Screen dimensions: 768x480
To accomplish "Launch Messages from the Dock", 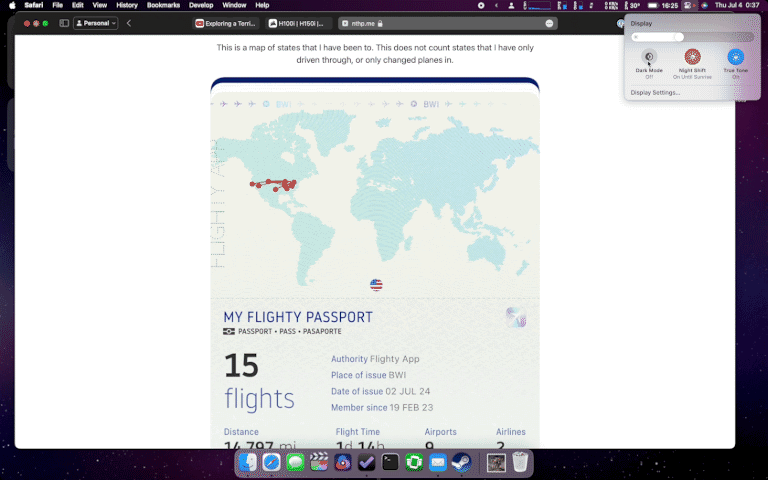I will (x=296, y=462).
